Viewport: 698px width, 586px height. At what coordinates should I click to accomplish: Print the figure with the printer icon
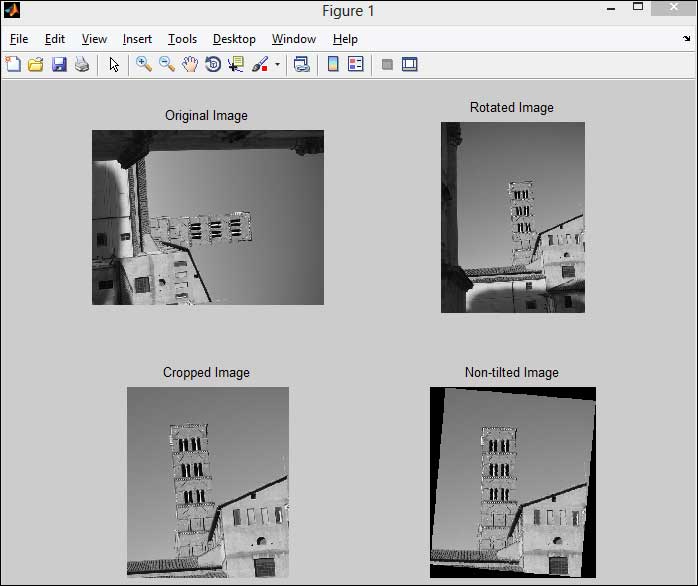coord(82,64)
